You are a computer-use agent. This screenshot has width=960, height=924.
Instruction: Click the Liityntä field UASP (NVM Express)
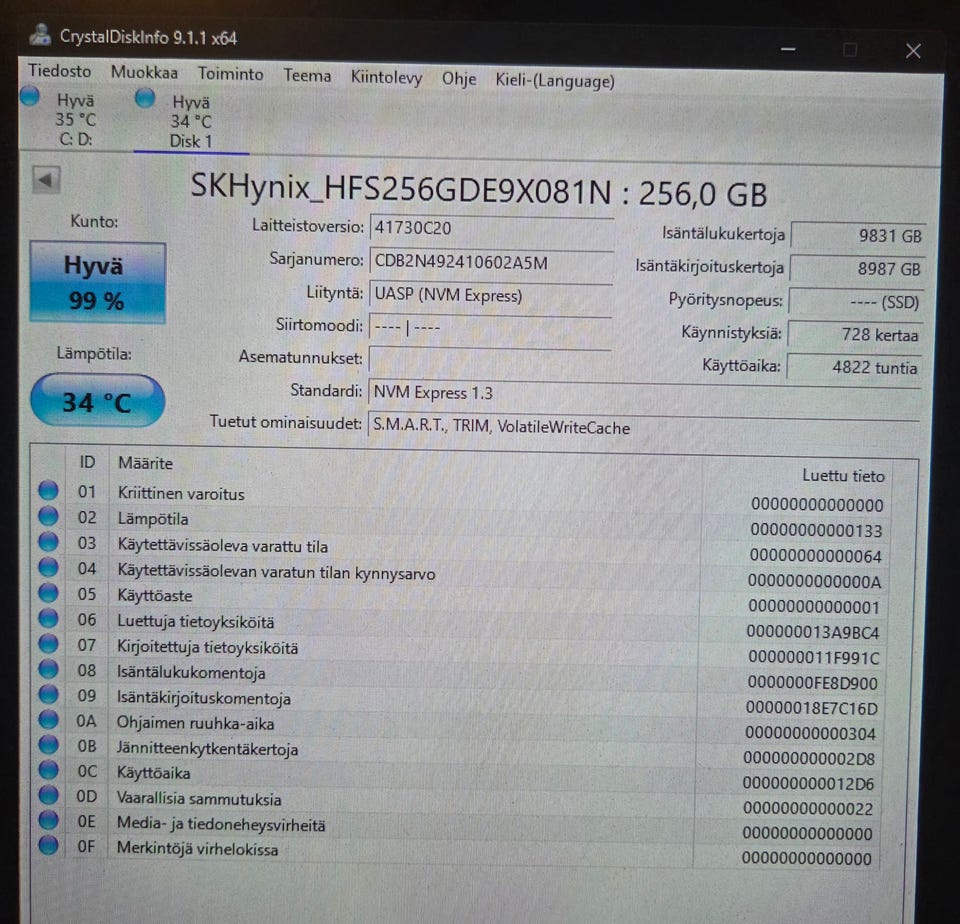490,295
